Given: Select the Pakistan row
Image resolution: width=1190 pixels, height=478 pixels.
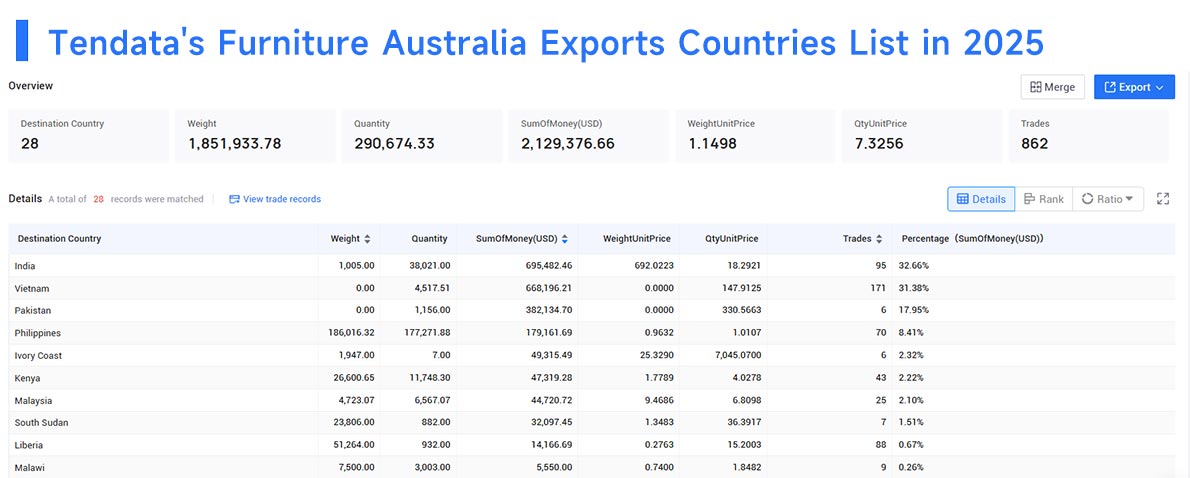Looking at the screenshot, I should click(592, 310).
